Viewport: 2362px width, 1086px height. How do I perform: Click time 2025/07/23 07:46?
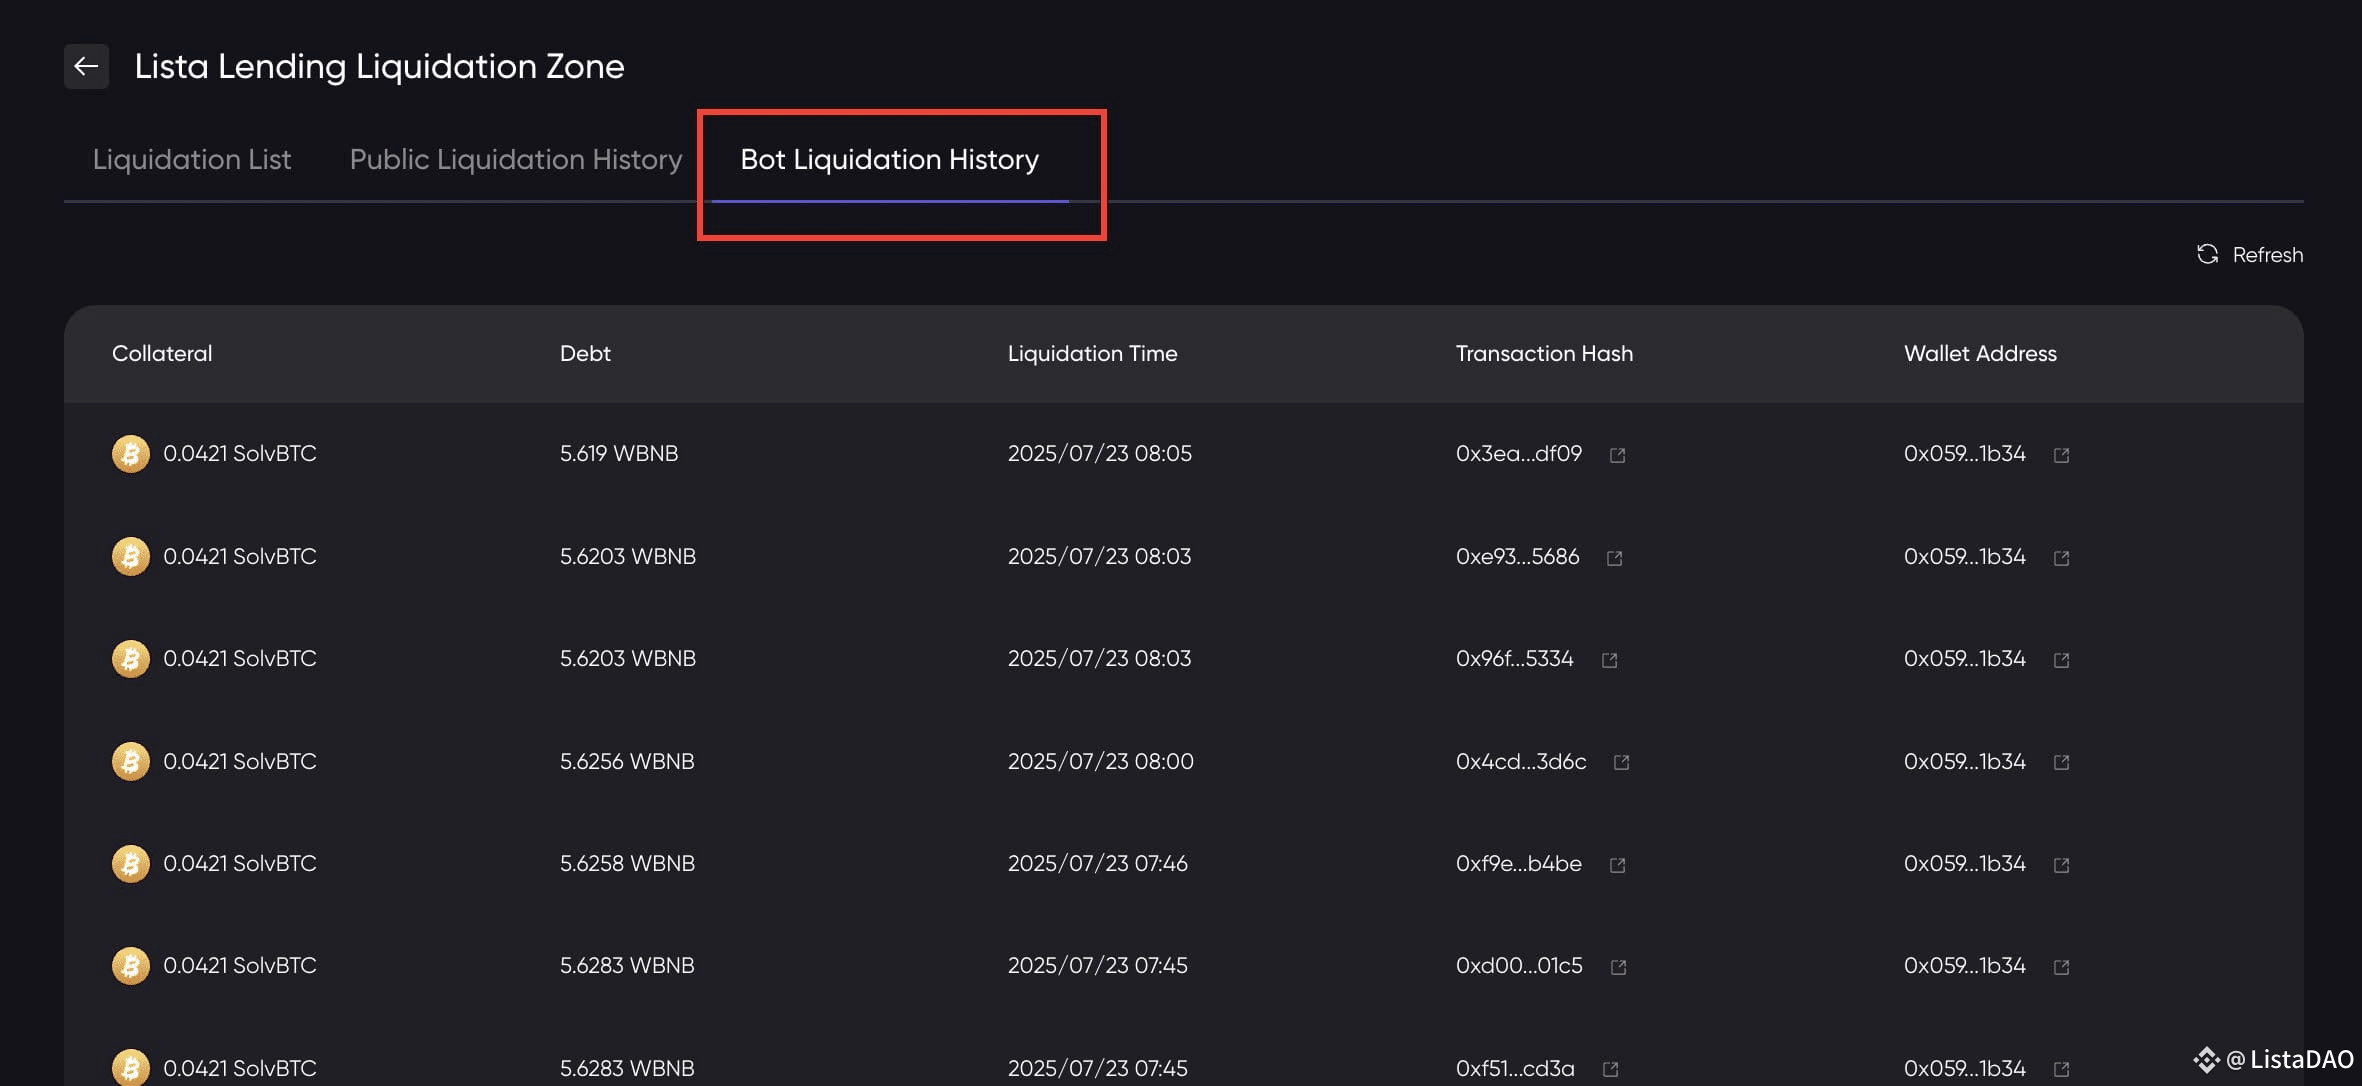click(1098, 863)
